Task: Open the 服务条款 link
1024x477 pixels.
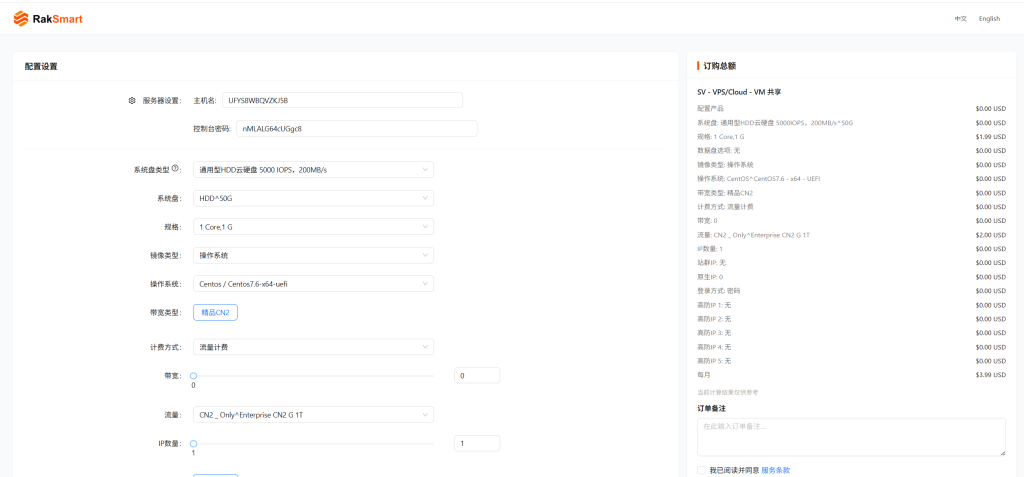Action: (776, 470)
